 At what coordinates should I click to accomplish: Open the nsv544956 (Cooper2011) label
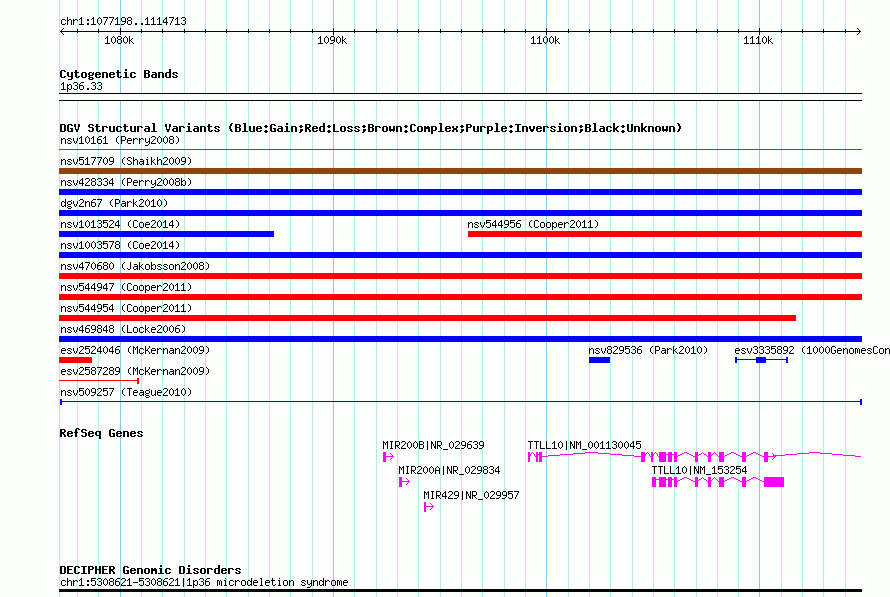533,224
